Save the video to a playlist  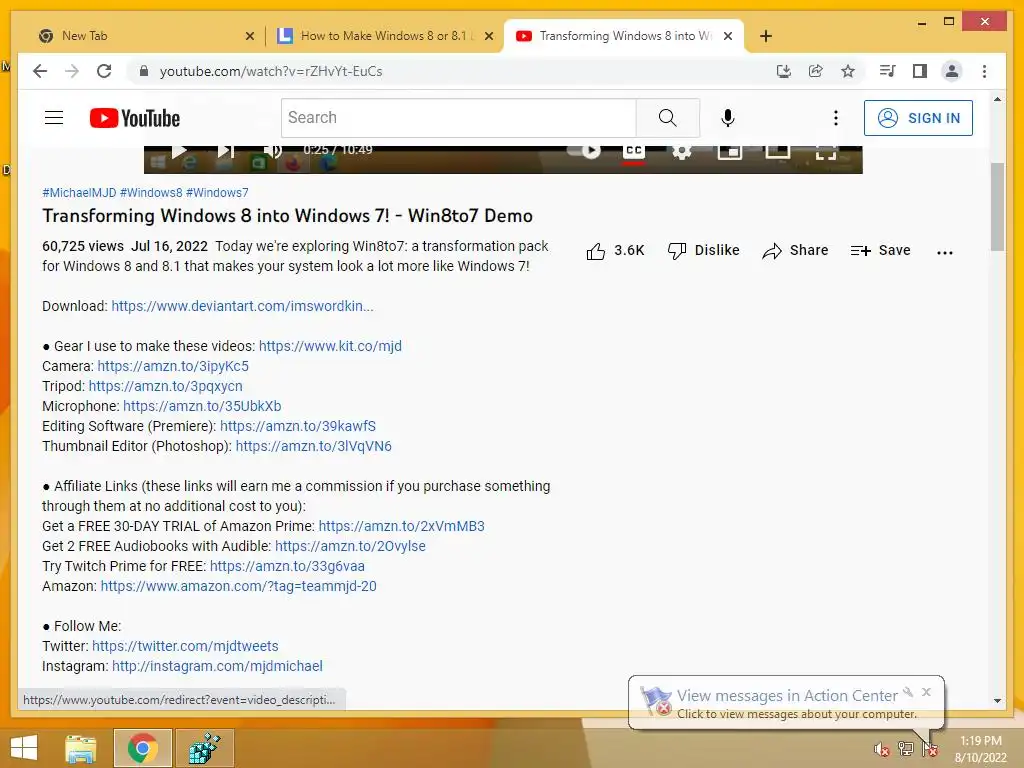(x=880, y=251)
